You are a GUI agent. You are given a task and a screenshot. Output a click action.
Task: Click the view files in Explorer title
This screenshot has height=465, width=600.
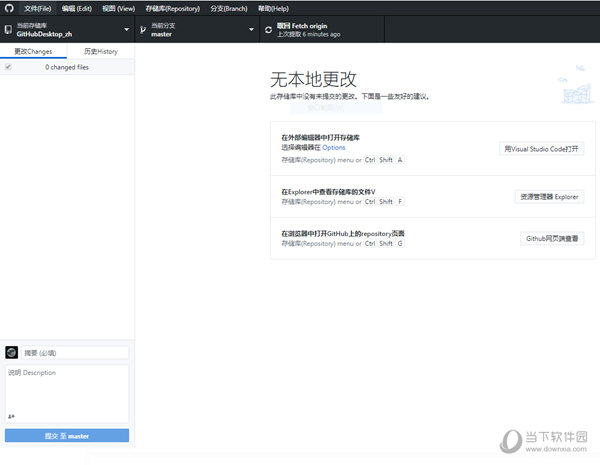pos(328,192)
